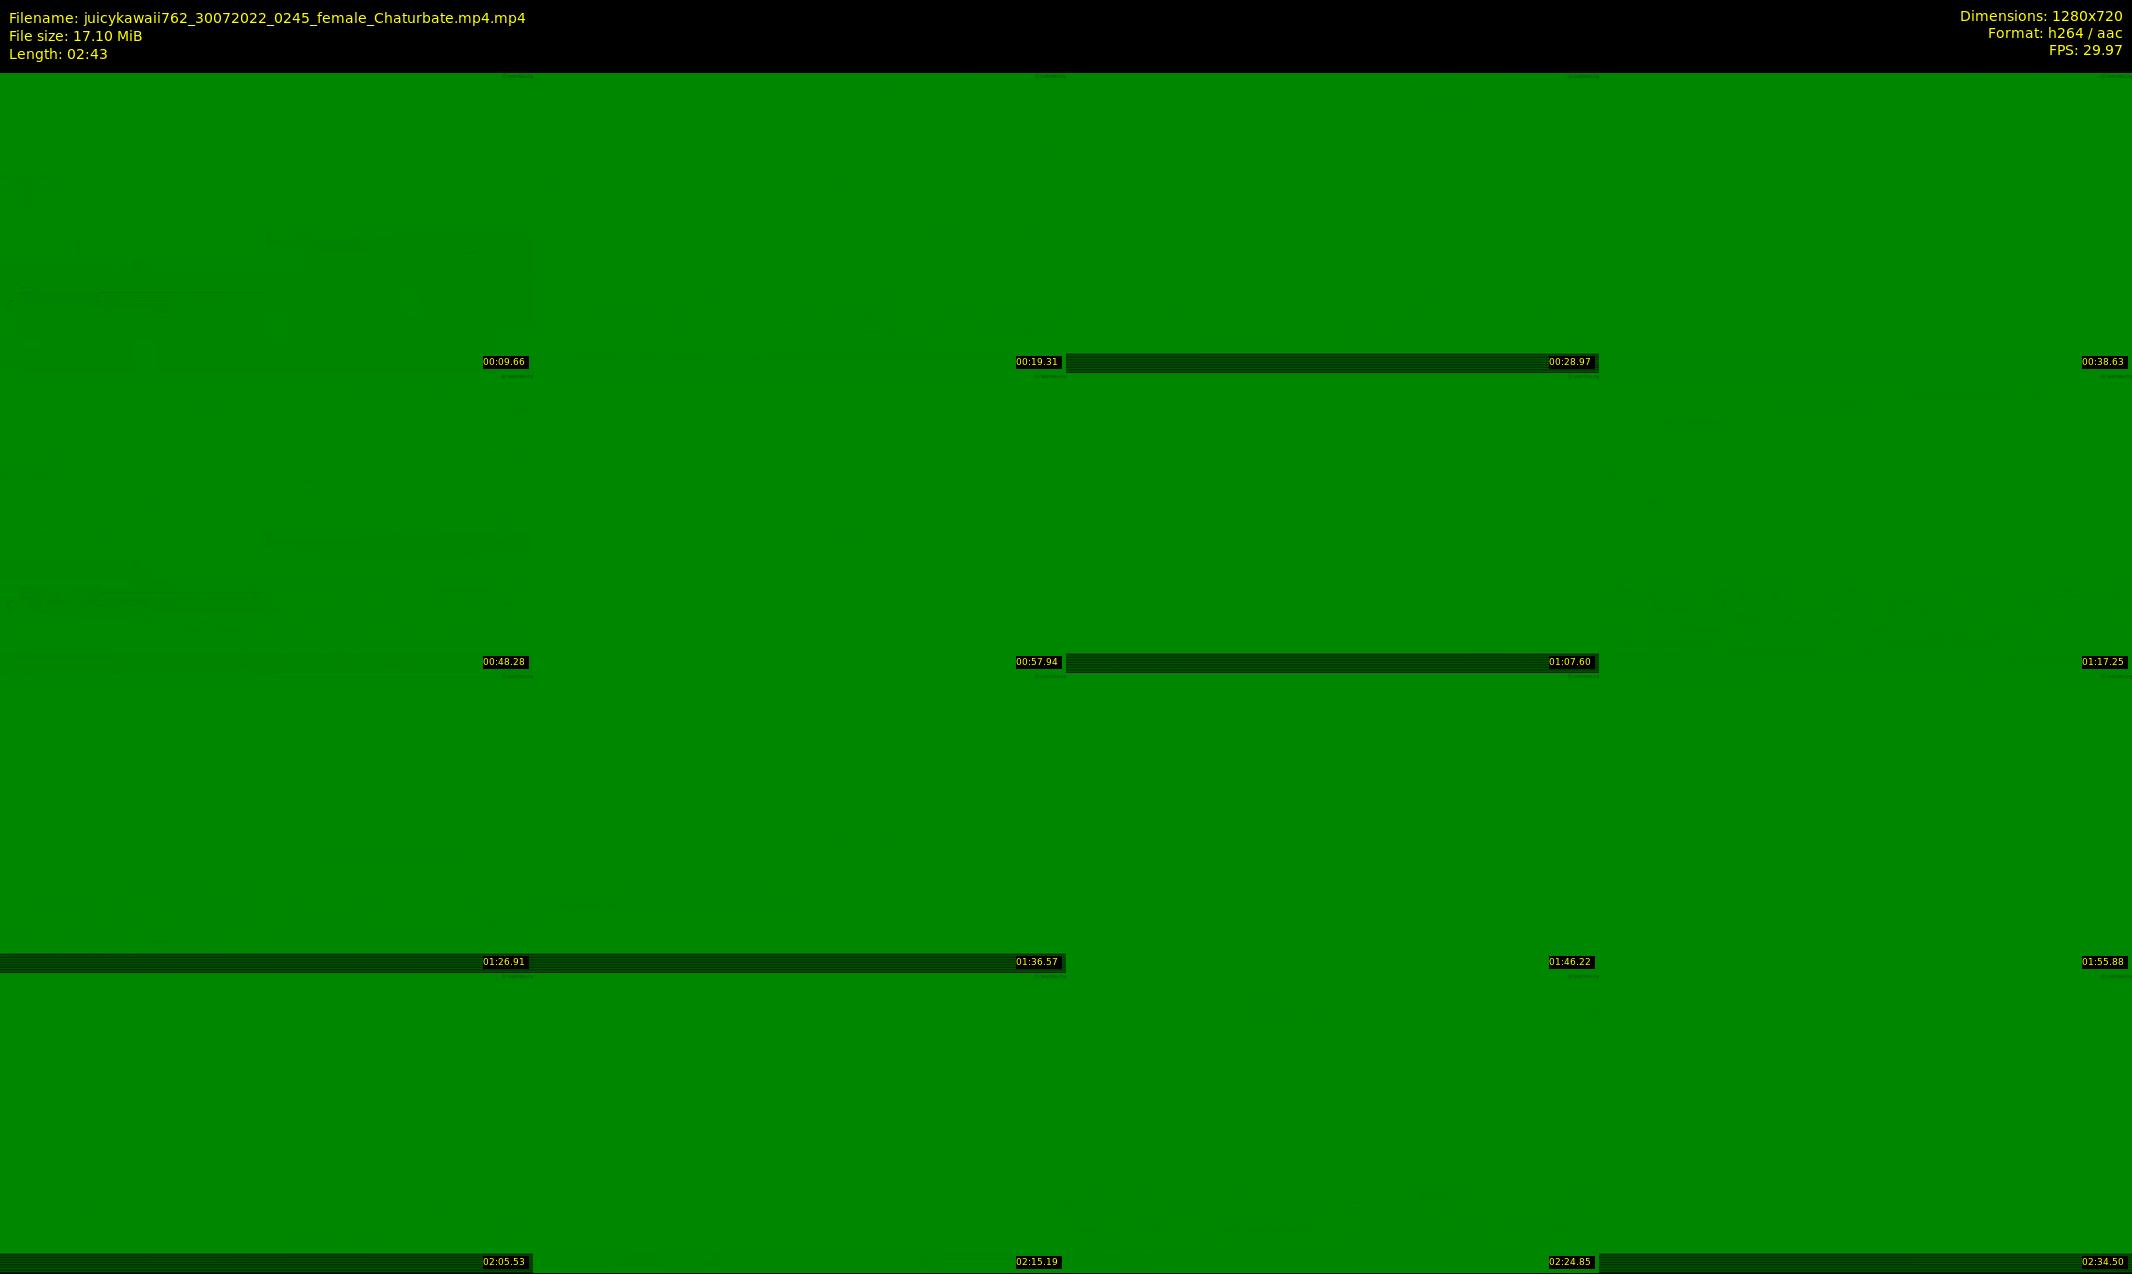Image resolution: width=2132 pixels, height=1274 pixels.
Task: Click the thumbnail frame stamped 00:09.66
Action: point(266,222)
